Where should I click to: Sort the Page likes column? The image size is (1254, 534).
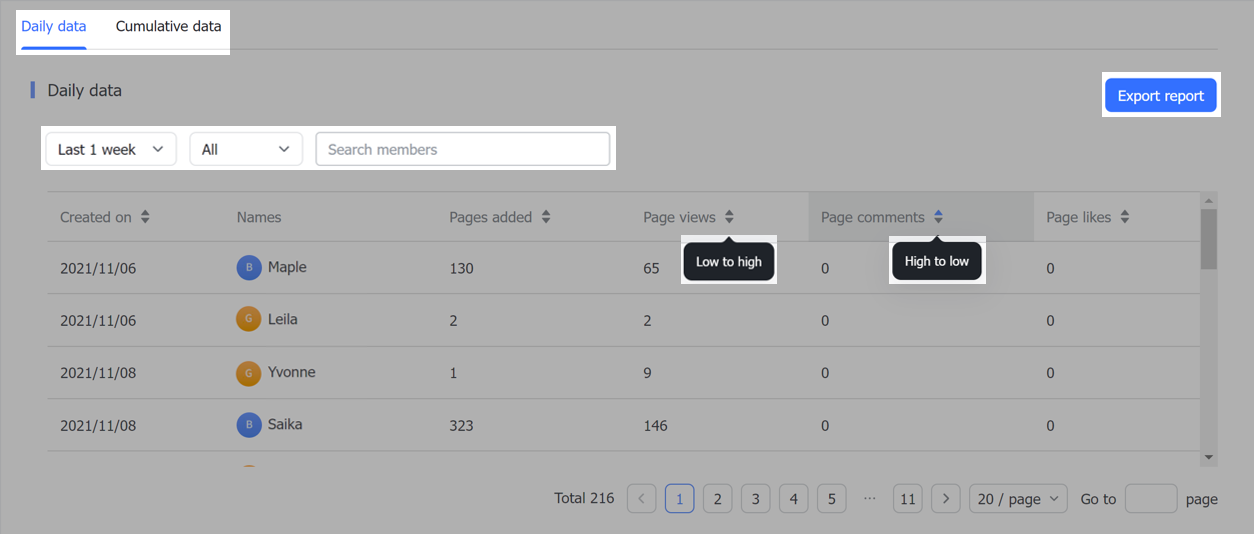point(1125,217)
